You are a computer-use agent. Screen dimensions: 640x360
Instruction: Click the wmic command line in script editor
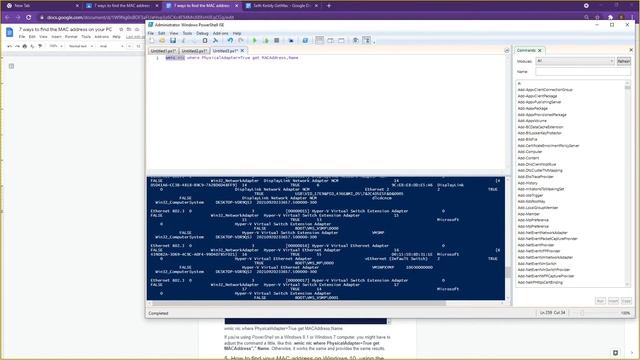pyautogui.click(x=232, y=58)
